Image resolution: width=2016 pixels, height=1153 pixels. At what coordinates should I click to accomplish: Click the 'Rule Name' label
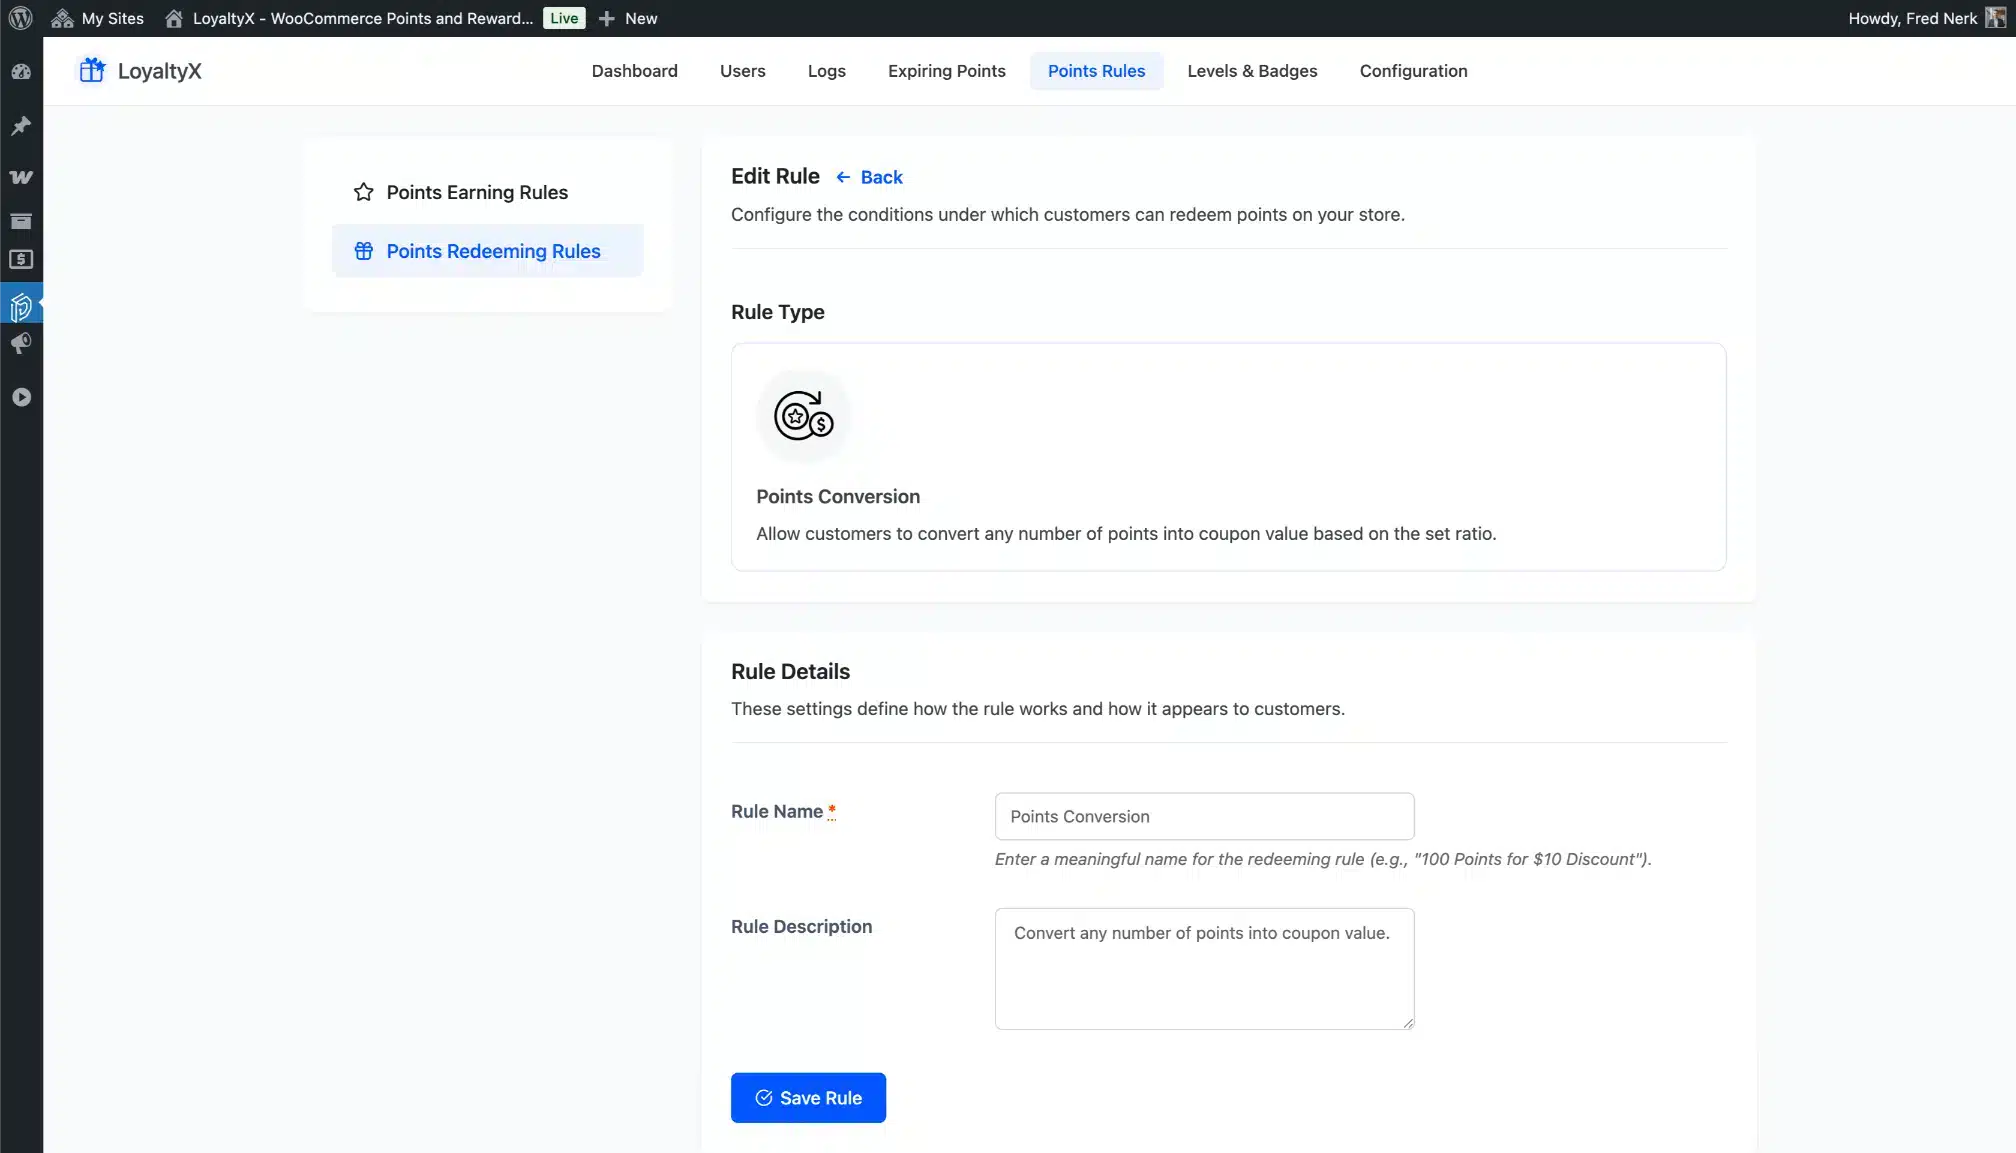[x=777, y=812]
